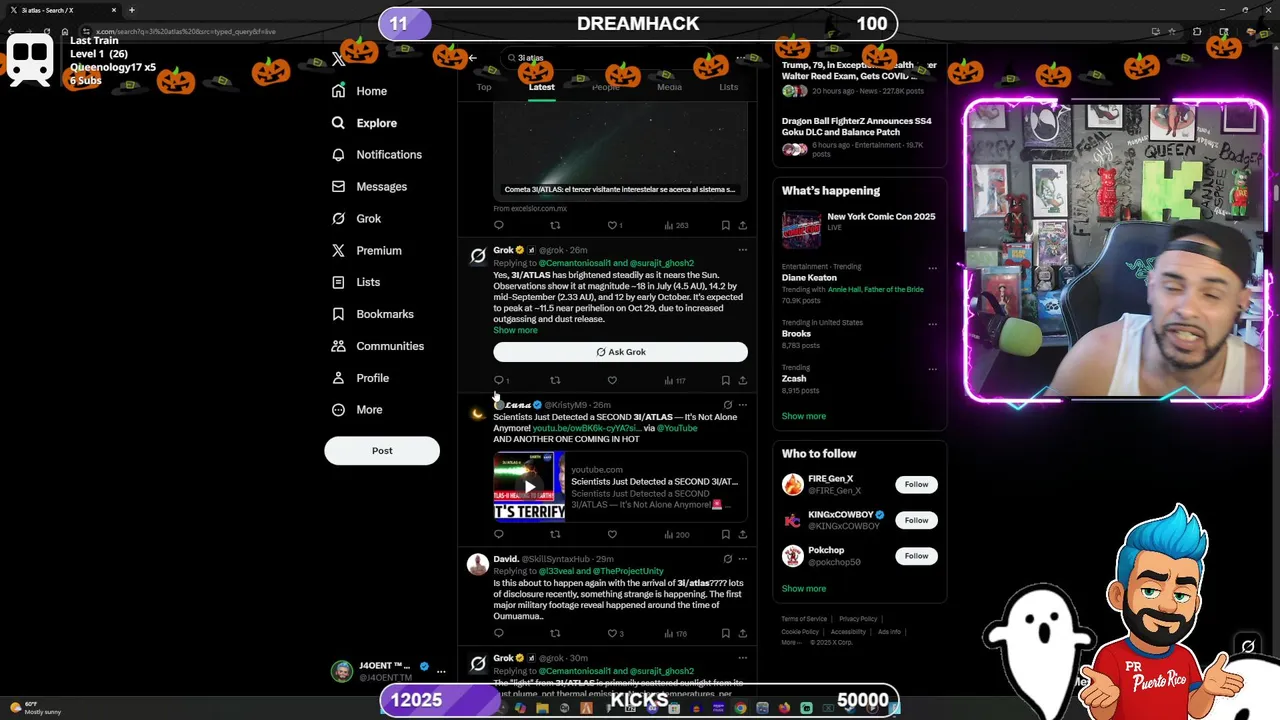Click the Post button
1280x720 pixels.
pos(382,451)
